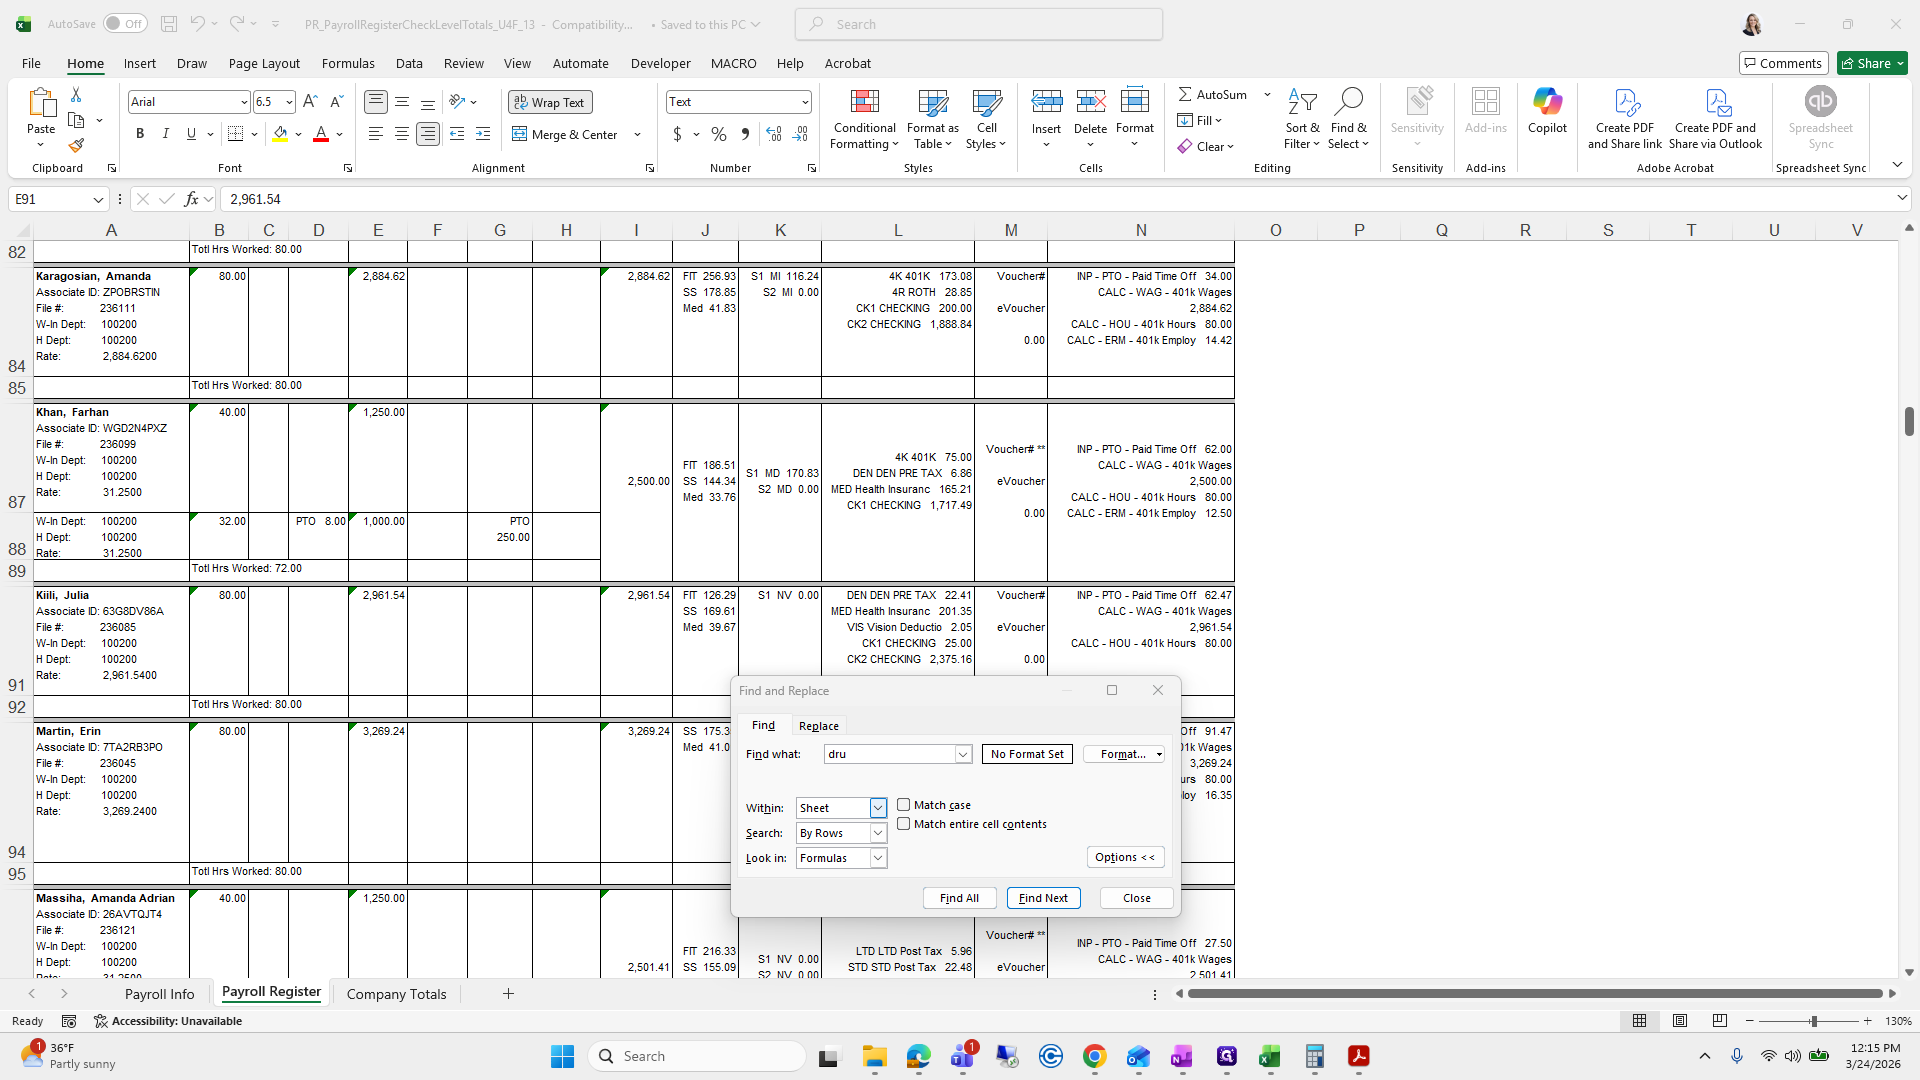
Task: Click the Find All button
Action: 959,898
